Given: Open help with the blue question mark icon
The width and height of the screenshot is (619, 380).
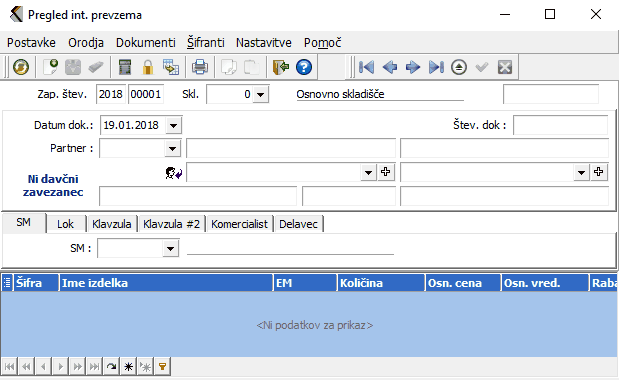Looking at the screenshot, I should pyautogui.click(x=304, y=67).
